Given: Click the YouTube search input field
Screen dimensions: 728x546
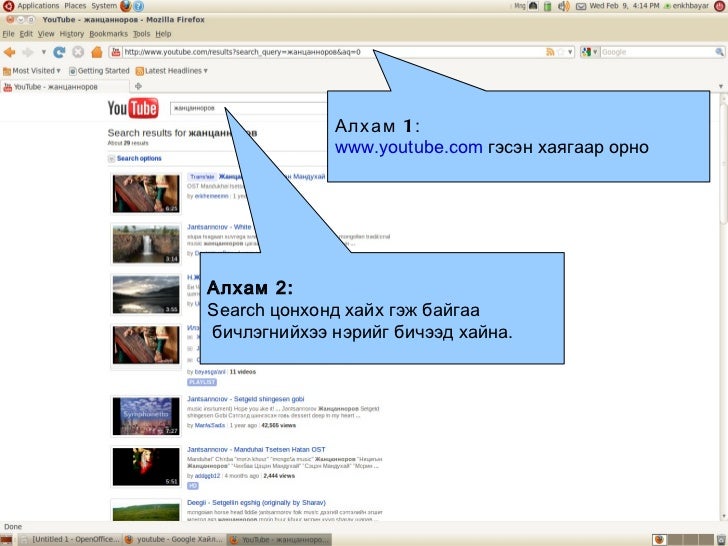Looking at the screenshot, I should pos(249,108).
